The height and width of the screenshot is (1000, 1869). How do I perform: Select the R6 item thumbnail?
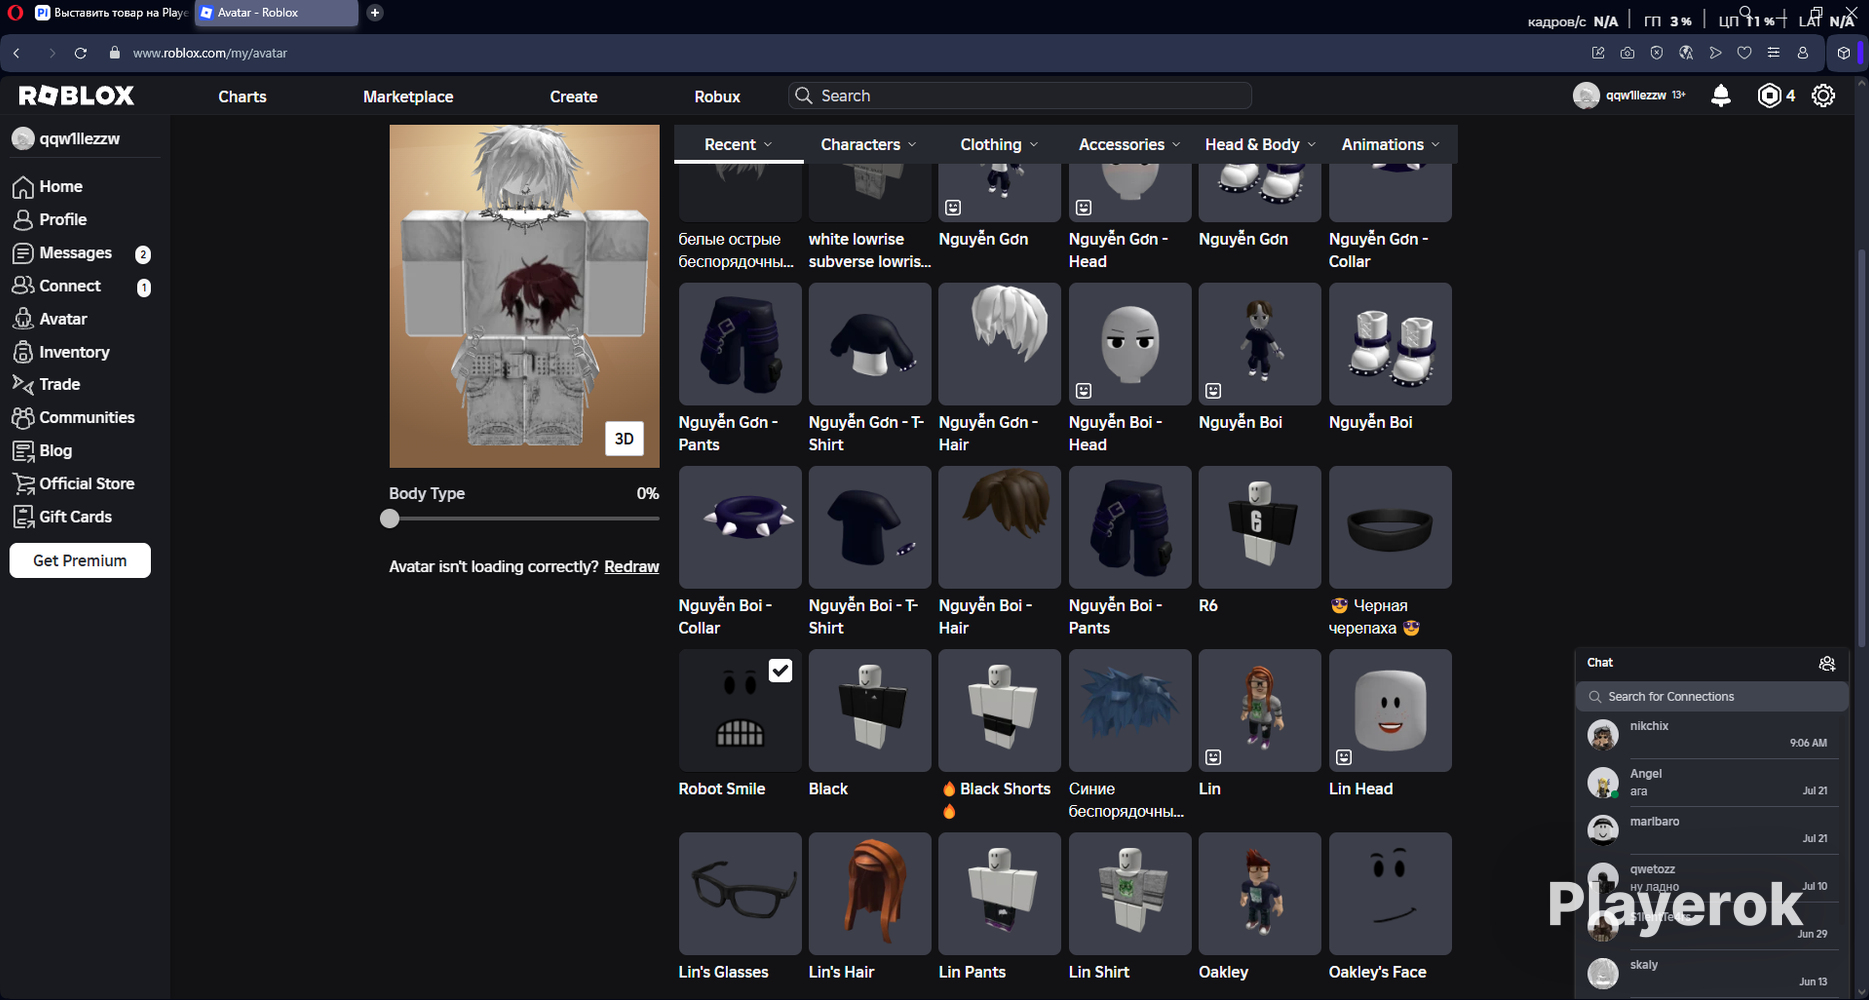[x=1260, y=527]
